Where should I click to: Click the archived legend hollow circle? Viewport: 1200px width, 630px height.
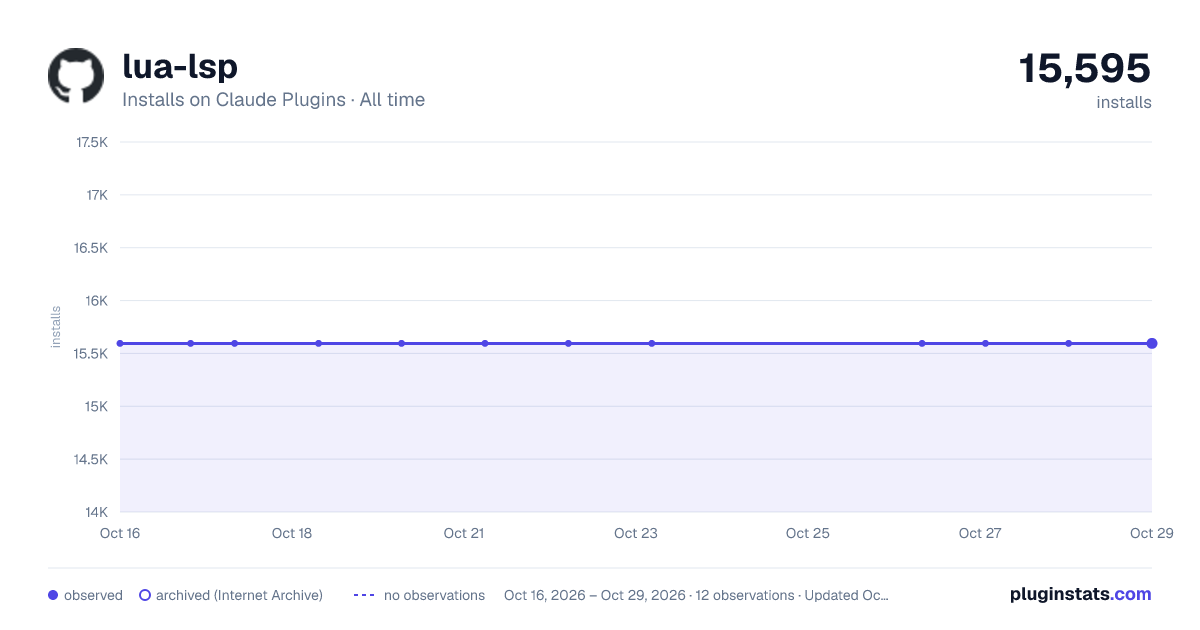145,595
